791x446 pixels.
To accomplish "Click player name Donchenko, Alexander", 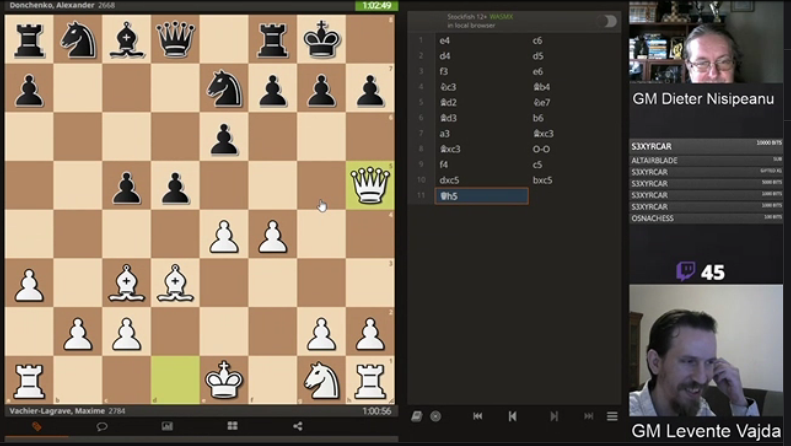I will point(52,6).
